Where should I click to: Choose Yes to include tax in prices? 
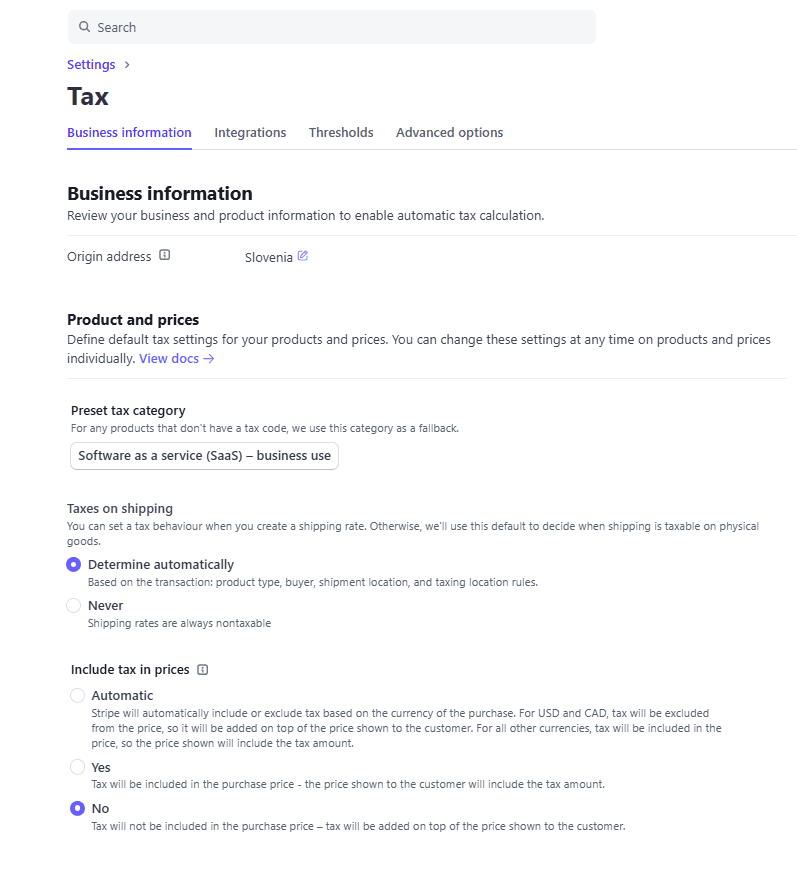tap(77, 767)
